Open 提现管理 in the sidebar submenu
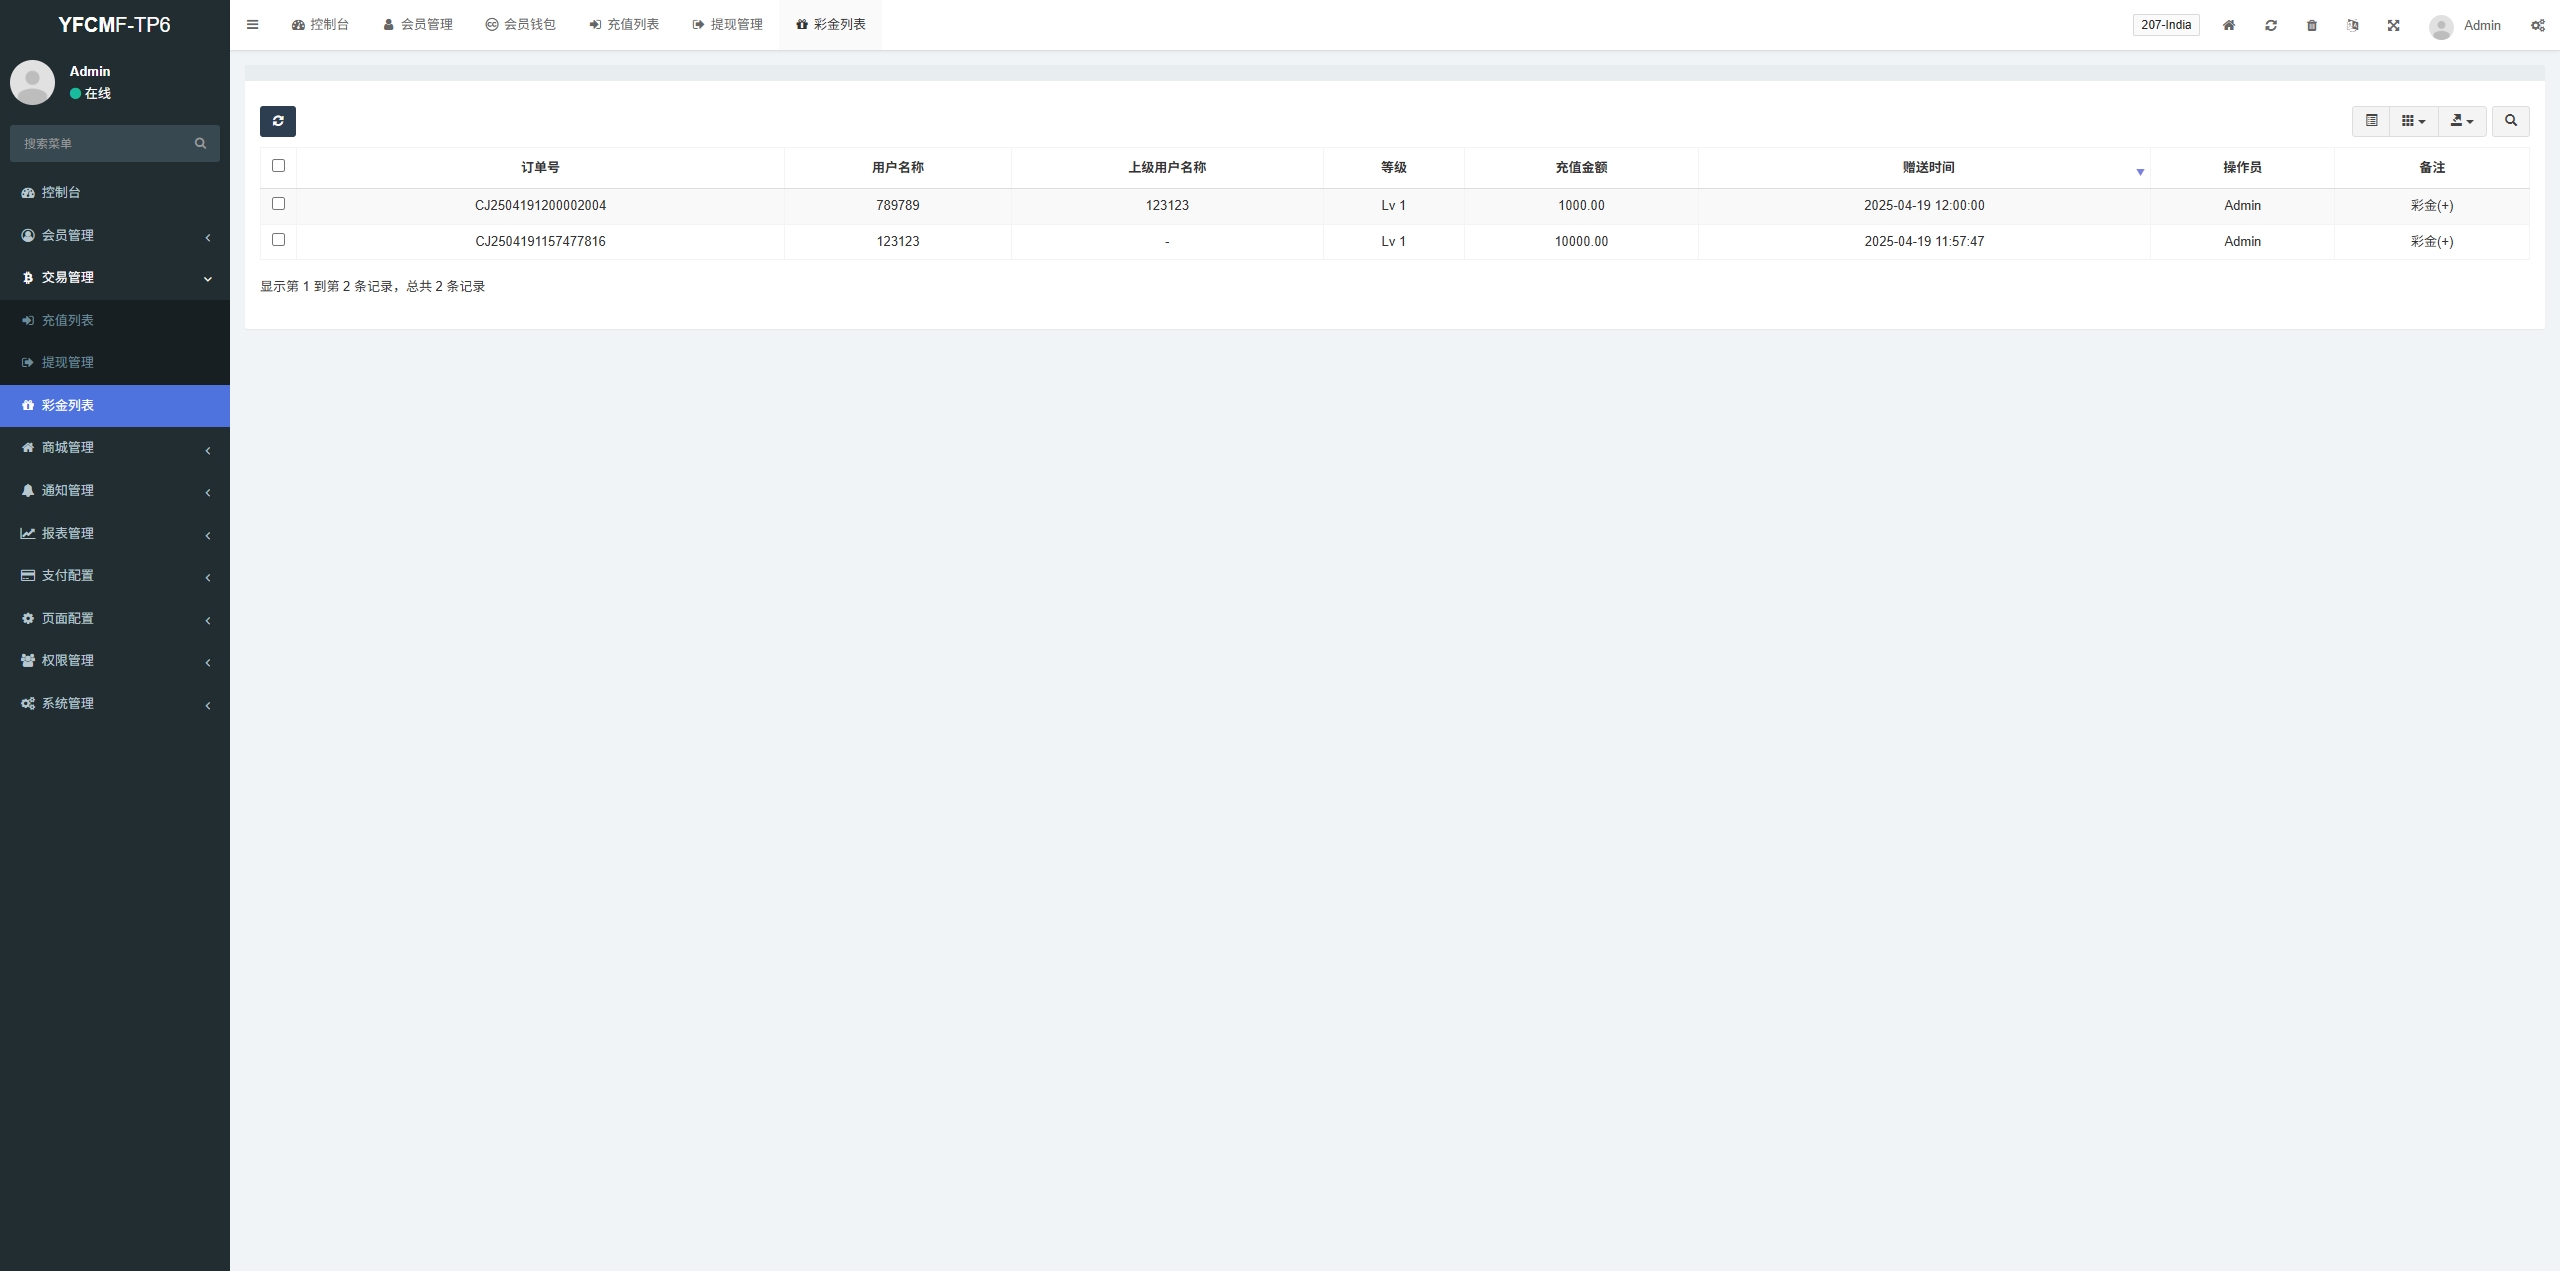2560x1271 pixels. (x=68, y=362)
